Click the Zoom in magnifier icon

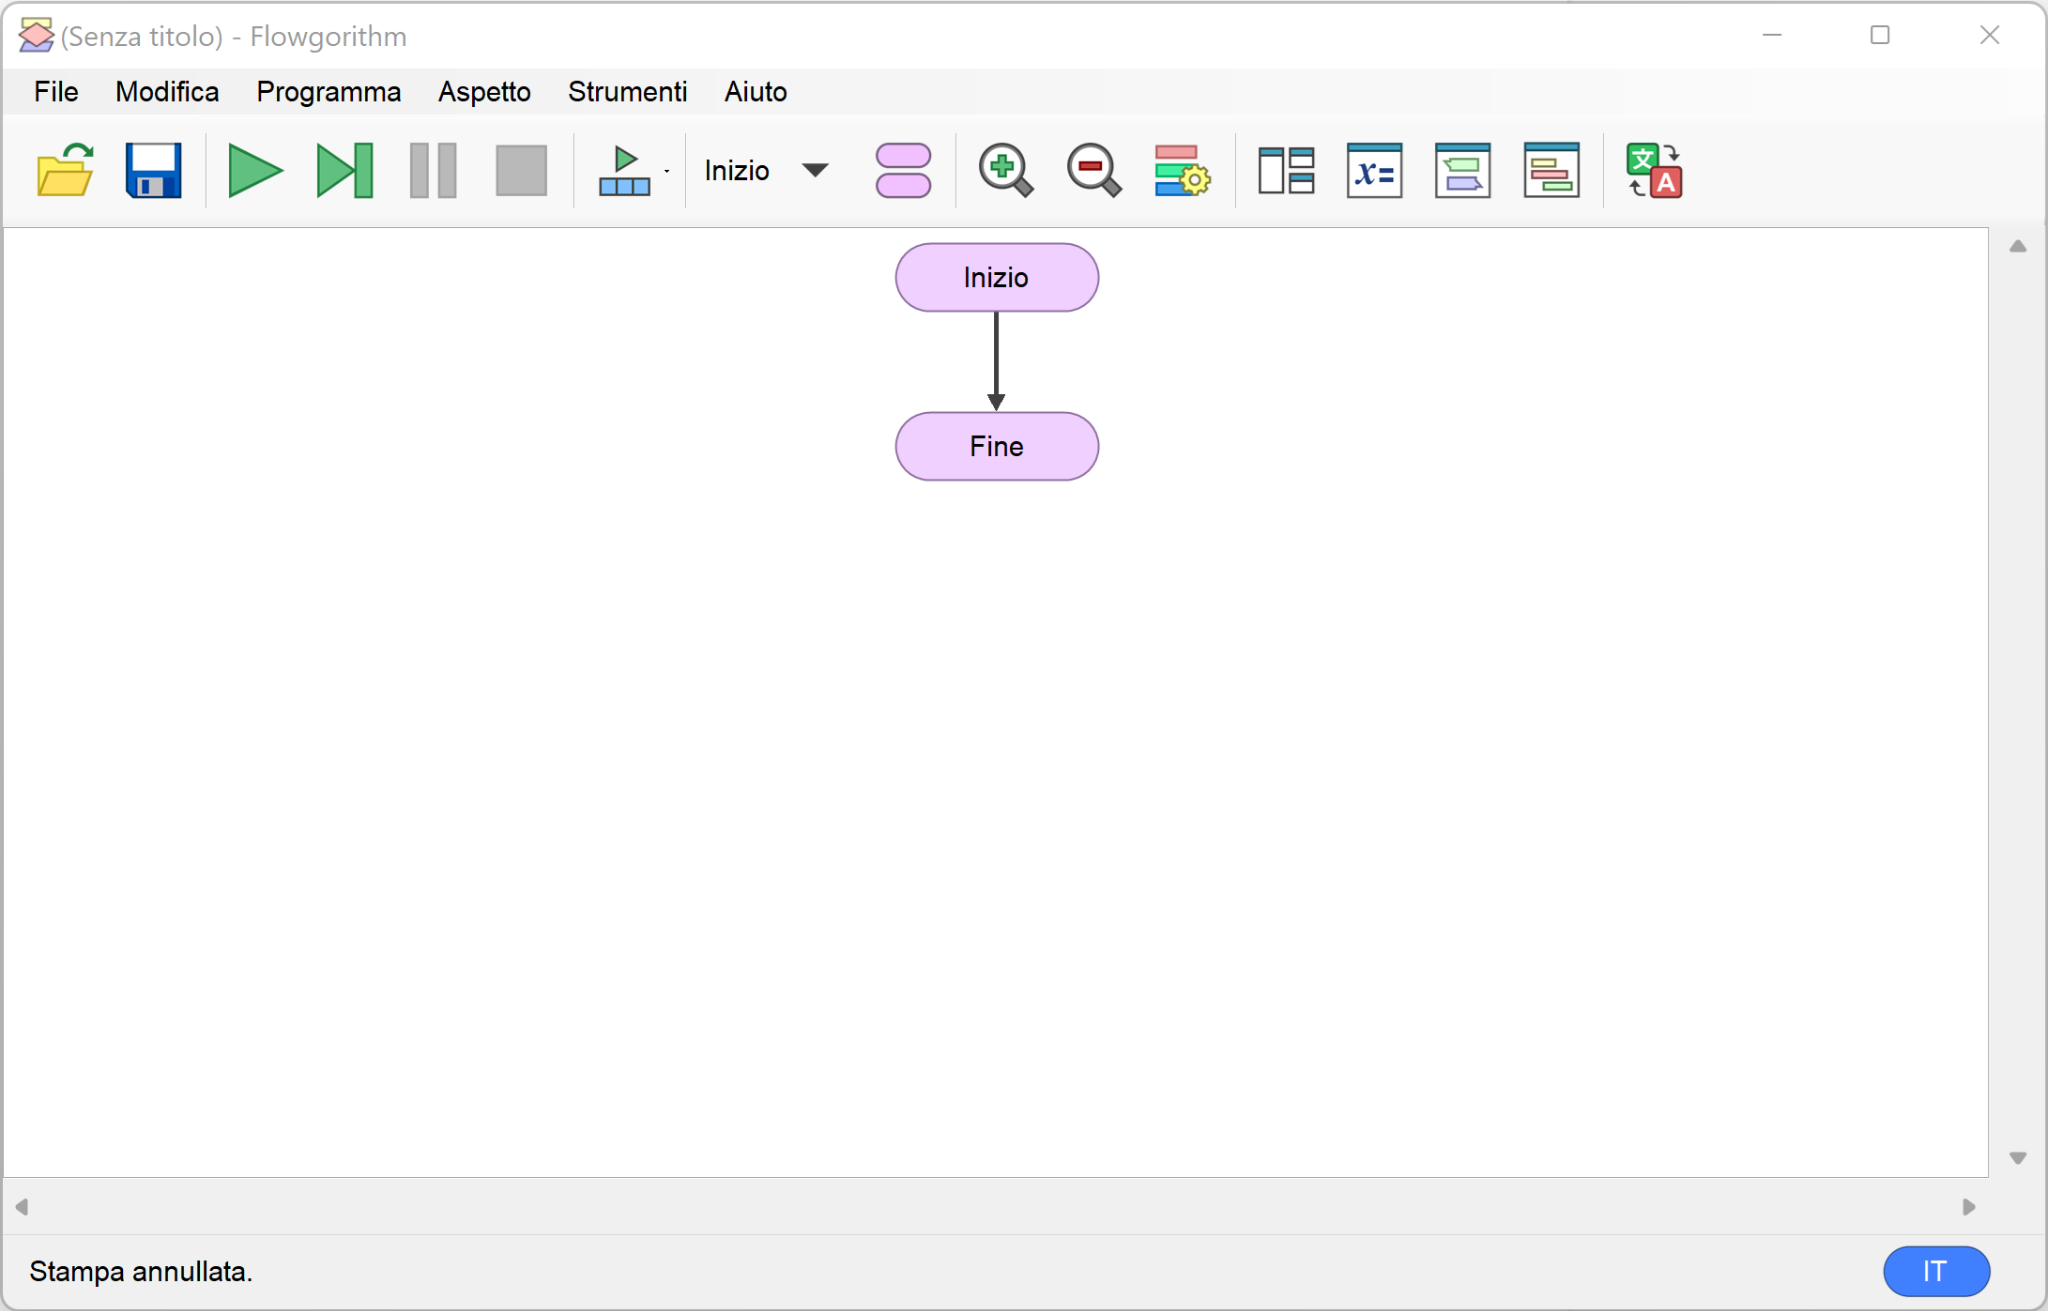click(1005, 170)
